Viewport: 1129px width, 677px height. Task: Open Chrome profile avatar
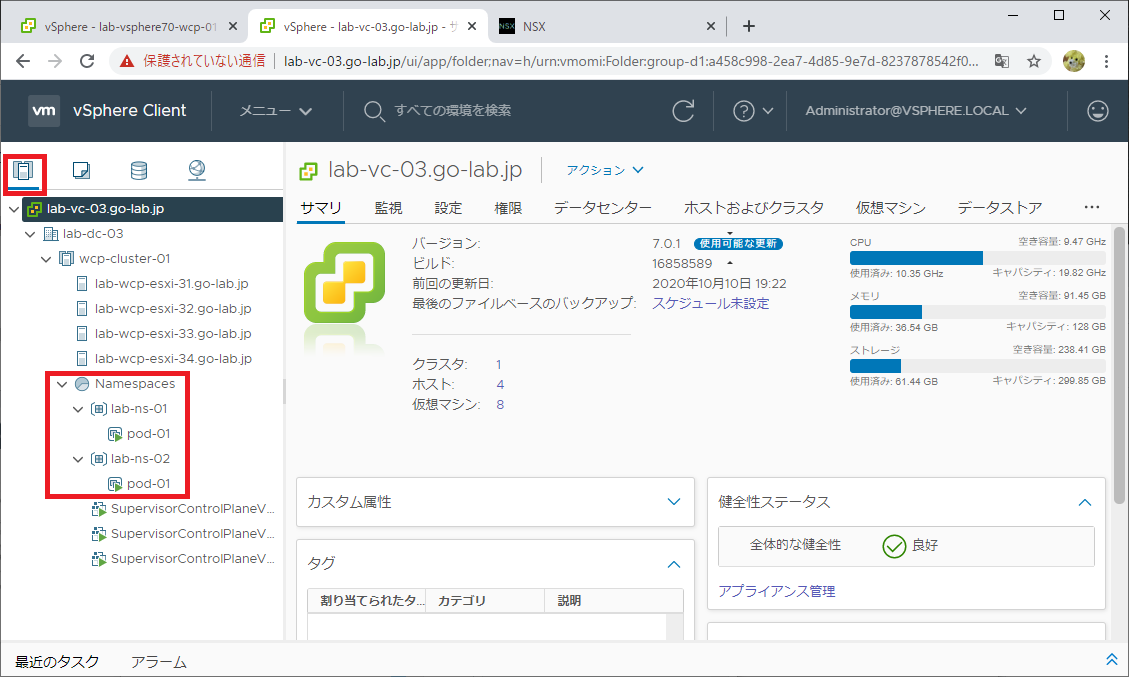(x=1074, y=61)
